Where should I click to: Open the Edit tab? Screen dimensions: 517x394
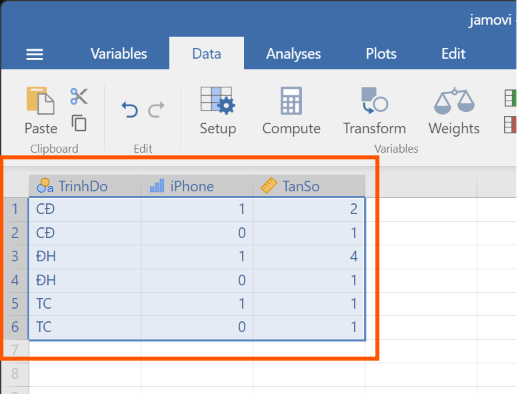click(x=453, y=54)
